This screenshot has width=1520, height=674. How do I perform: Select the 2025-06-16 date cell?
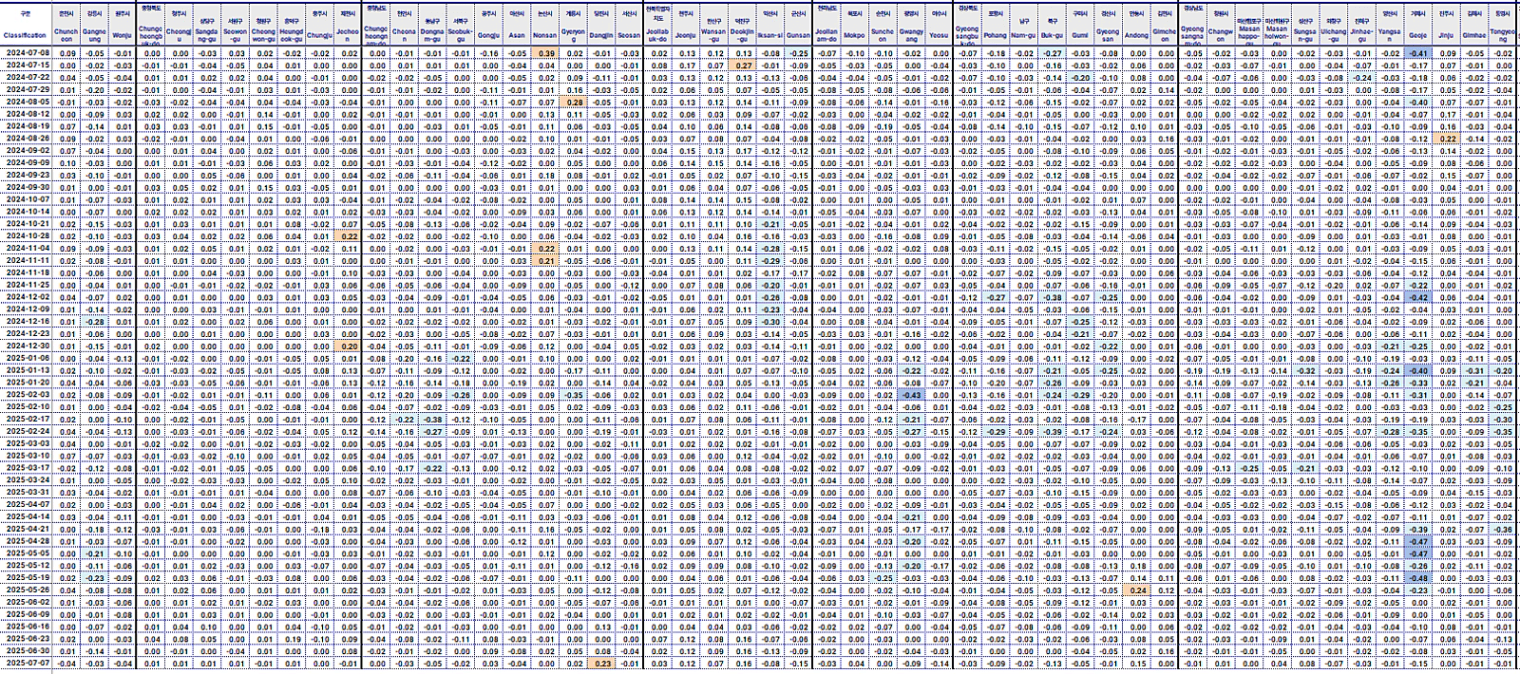coord(25,626)
